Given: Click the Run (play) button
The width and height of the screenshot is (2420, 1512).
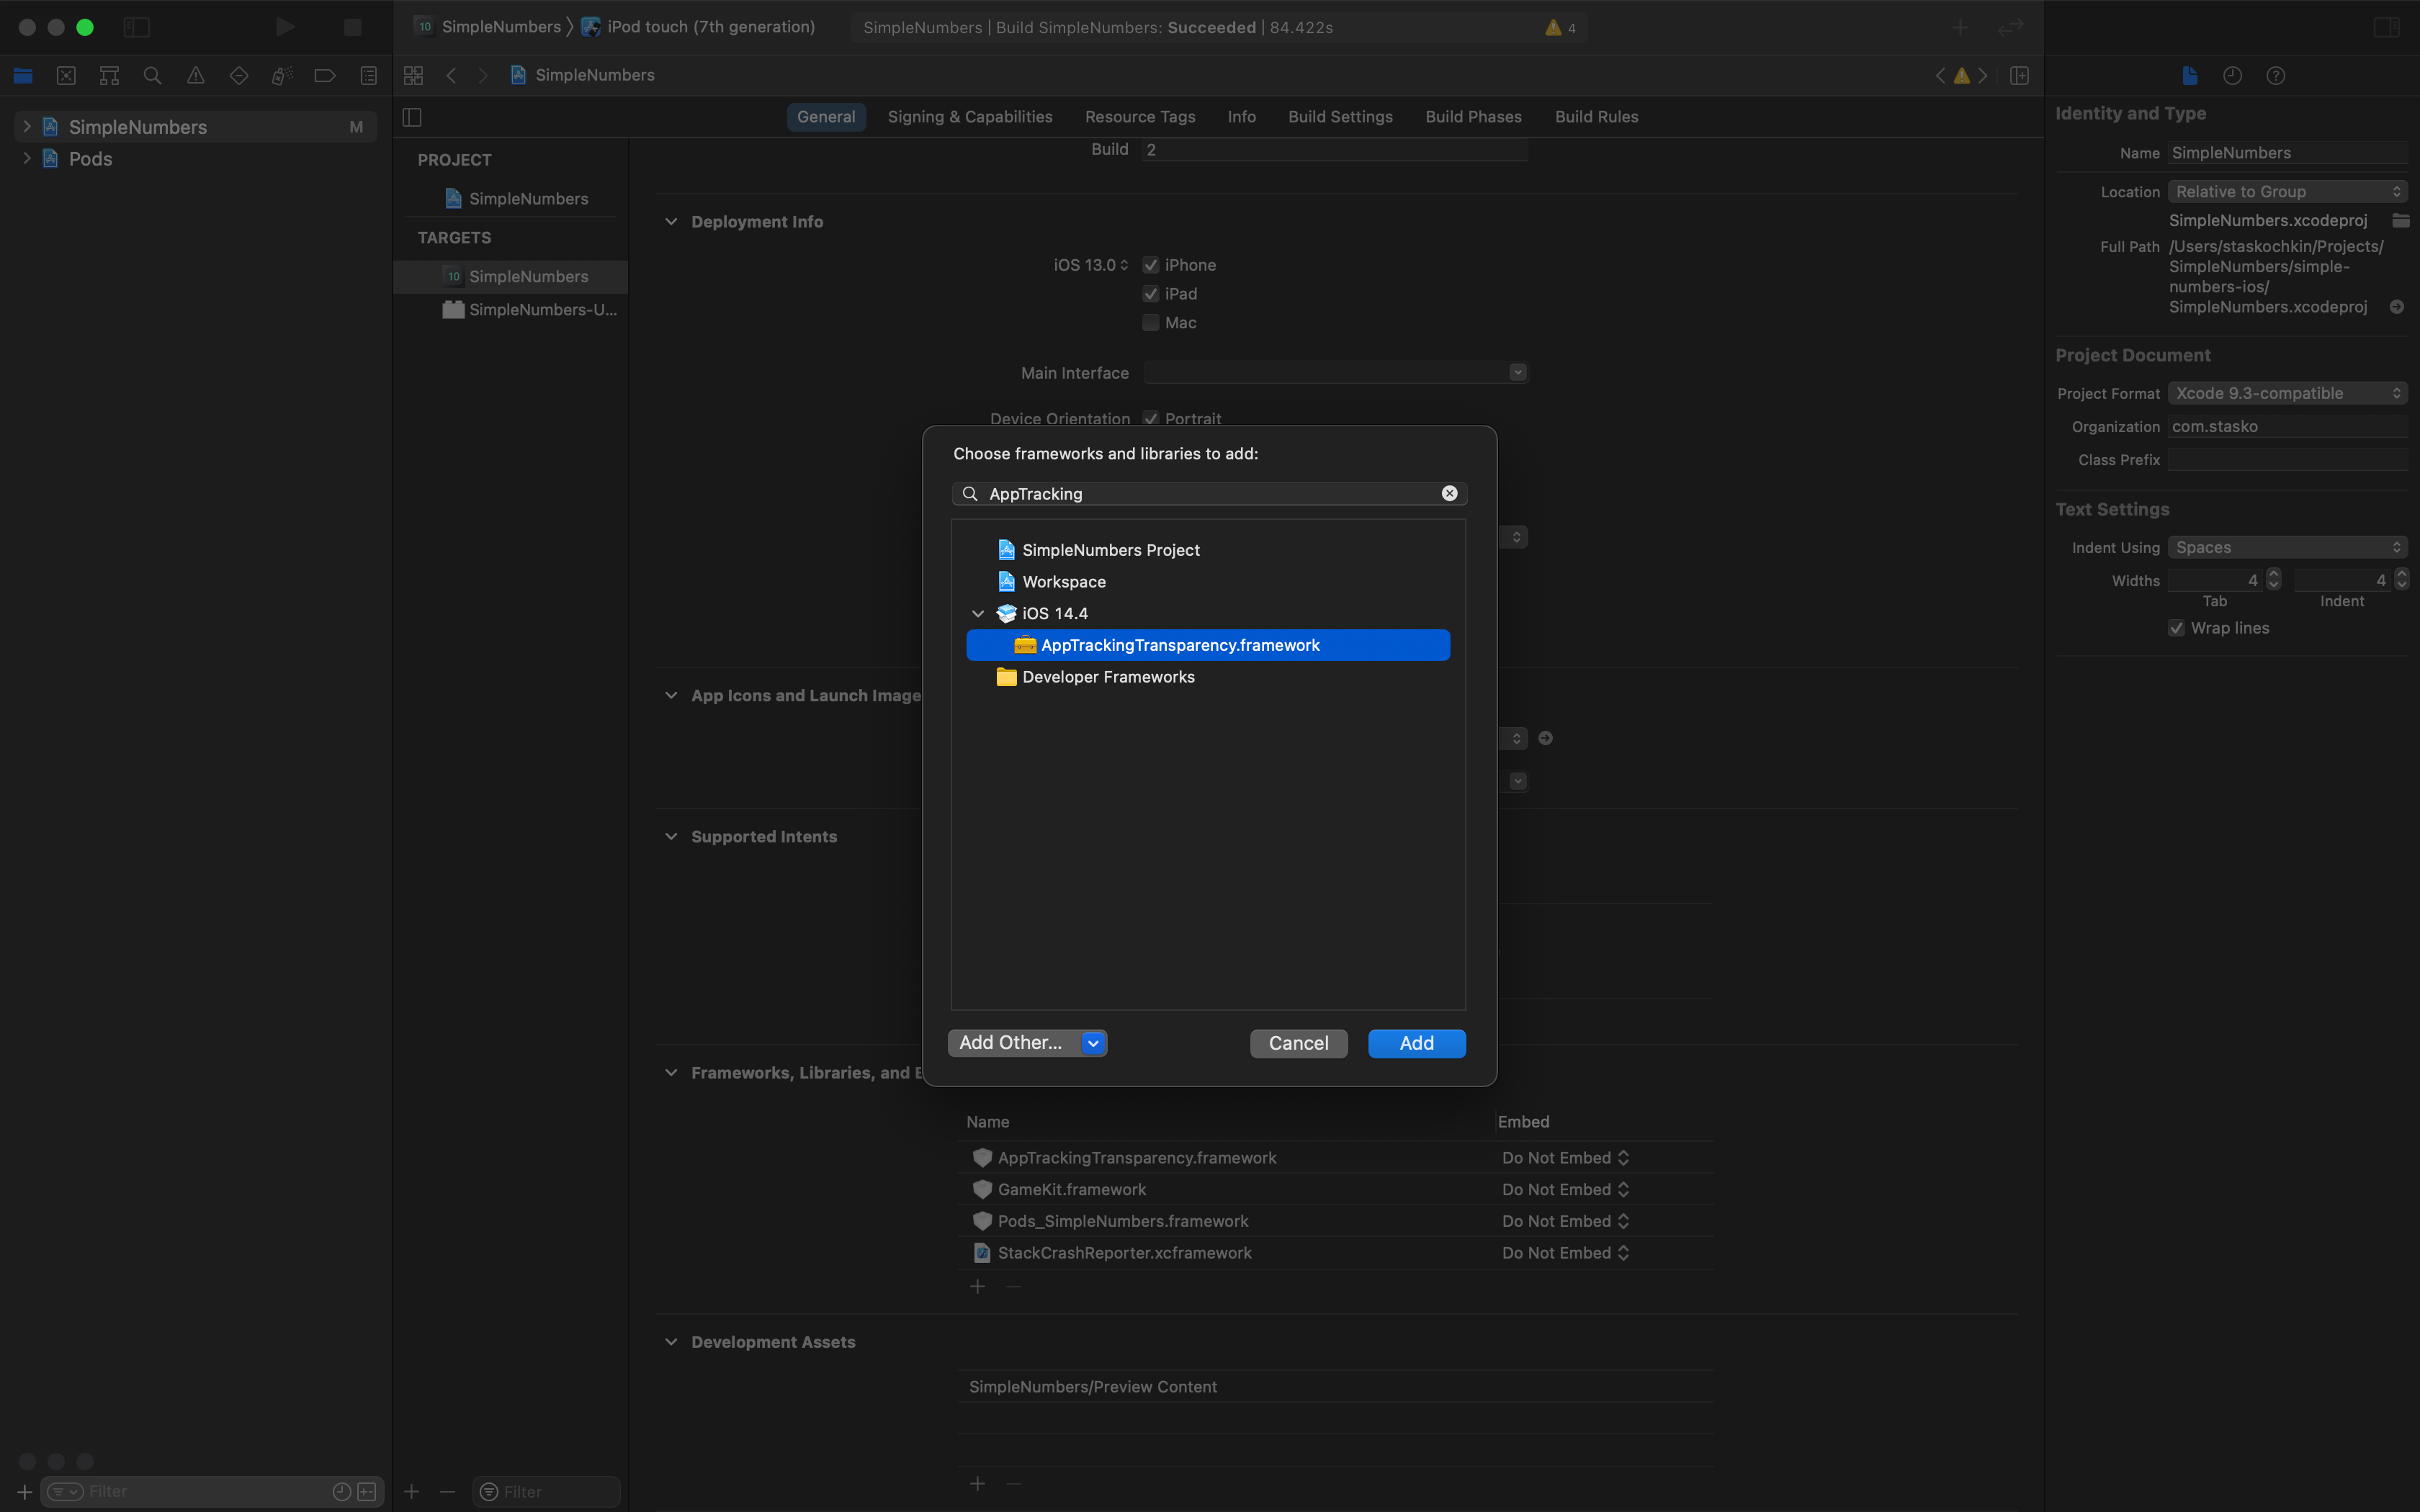Looking at the screenshot, I should pos(285,27).
